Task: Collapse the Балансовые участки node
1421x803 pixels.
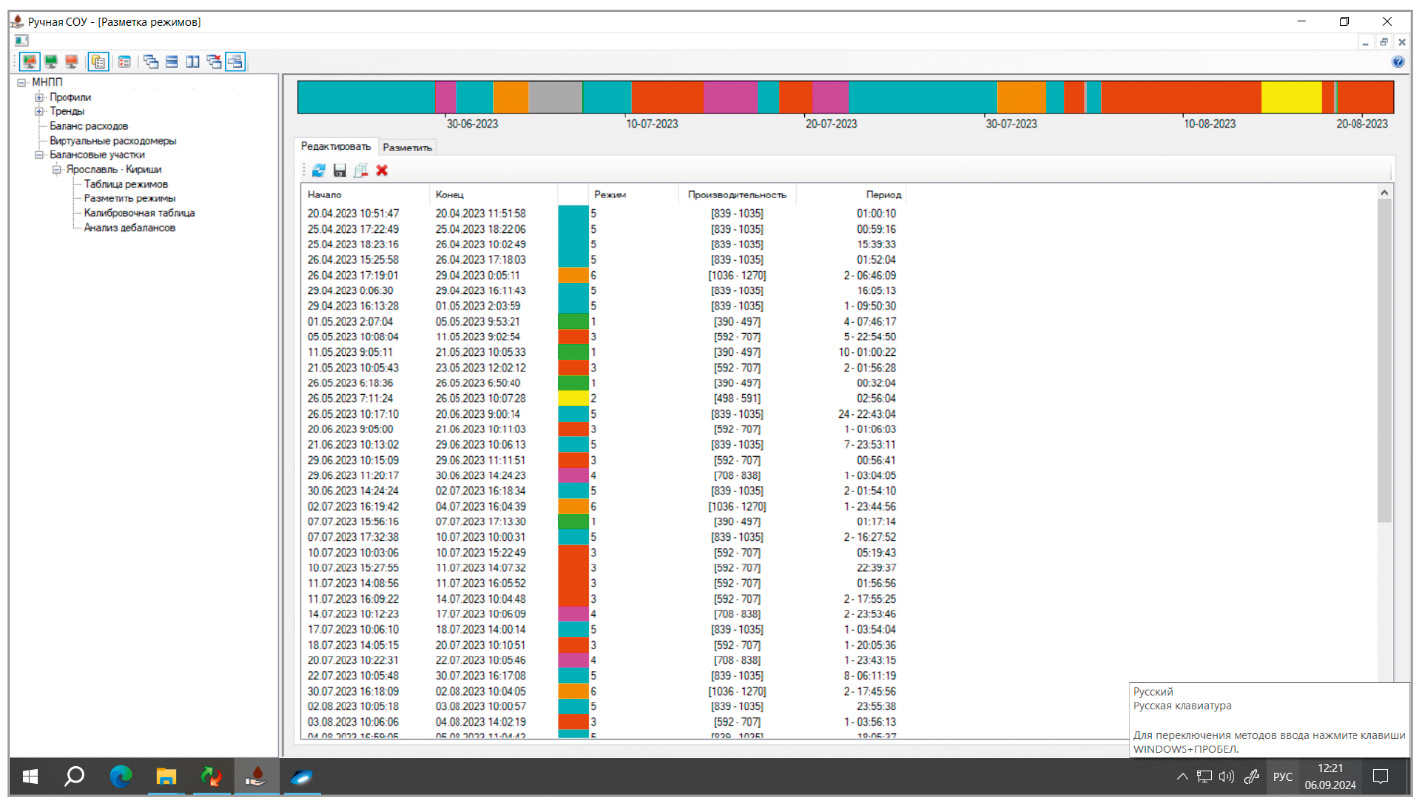Action: [x=39, y=155]
